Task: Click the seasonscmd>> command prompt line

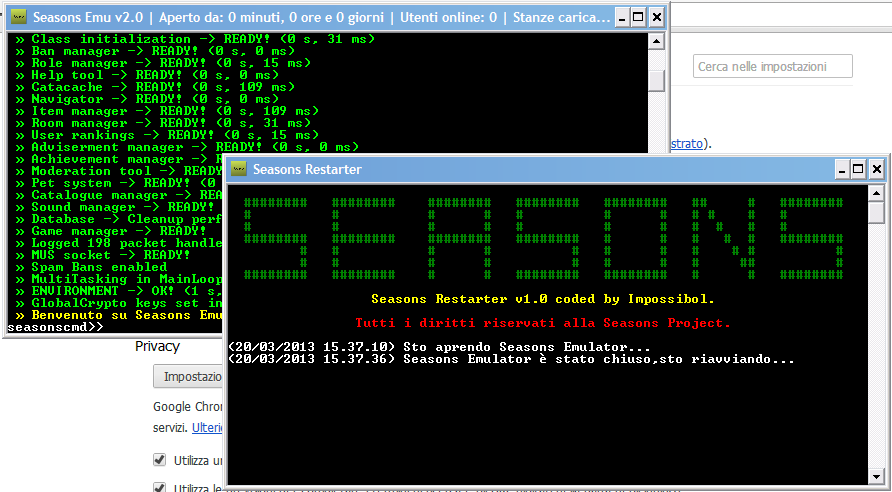Action: [56, 327]
